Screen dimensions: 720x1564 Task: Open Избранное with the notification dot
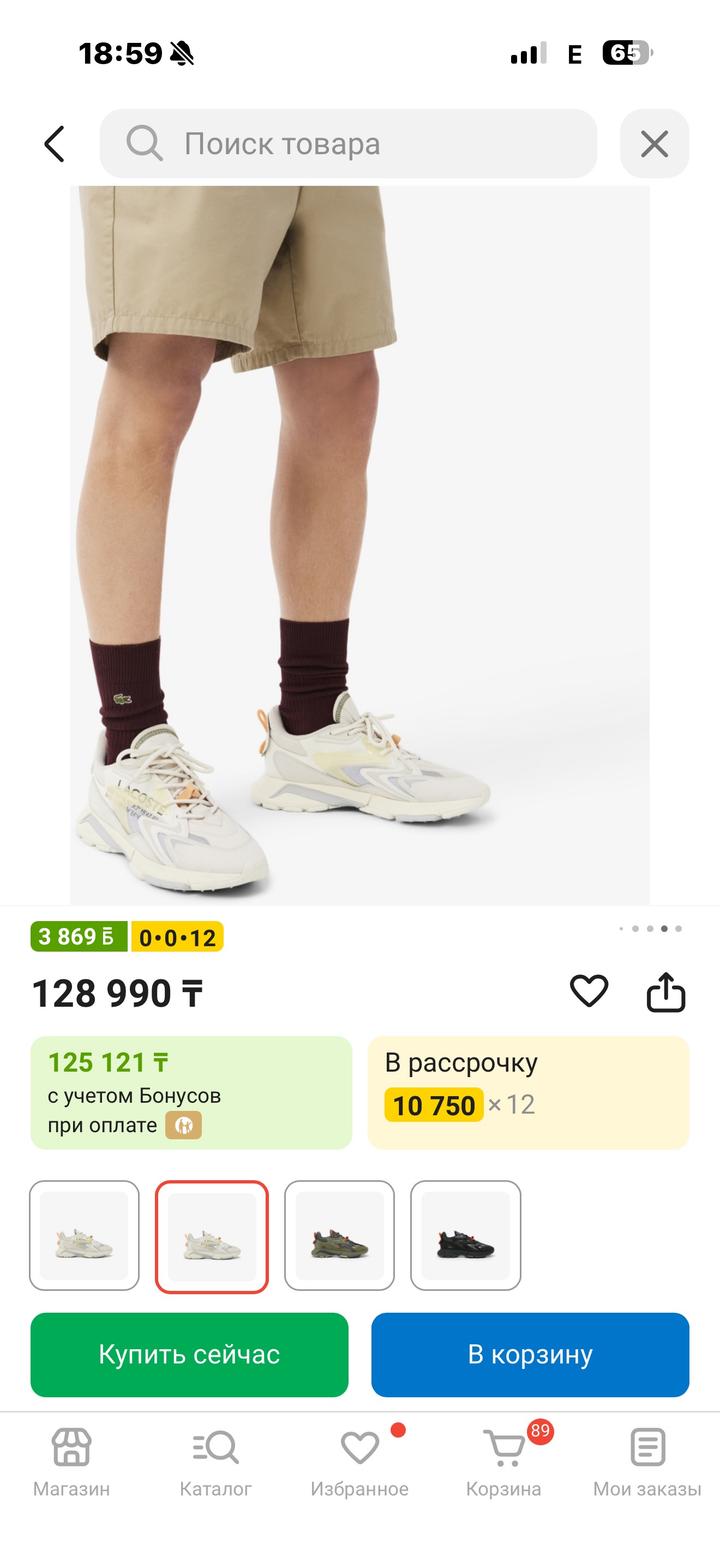coord(356,1446)
